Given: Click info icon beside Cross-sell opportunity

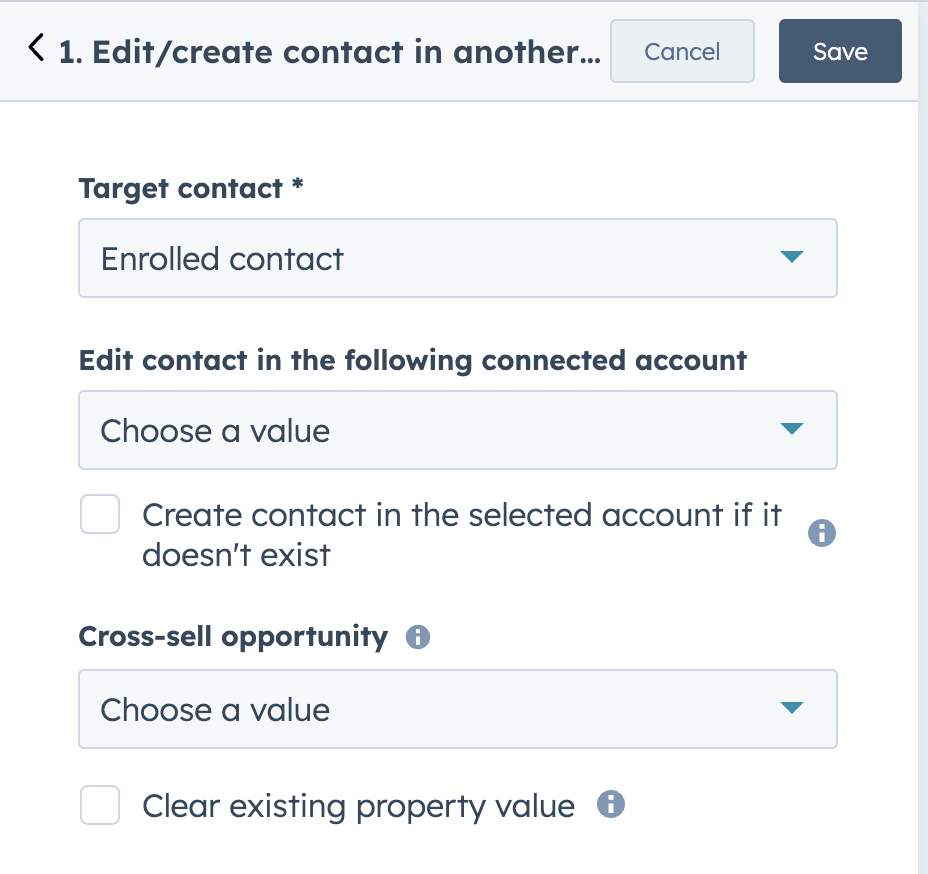Looking at the screenshot, I should pyautogui.click(x=418, y=637).
